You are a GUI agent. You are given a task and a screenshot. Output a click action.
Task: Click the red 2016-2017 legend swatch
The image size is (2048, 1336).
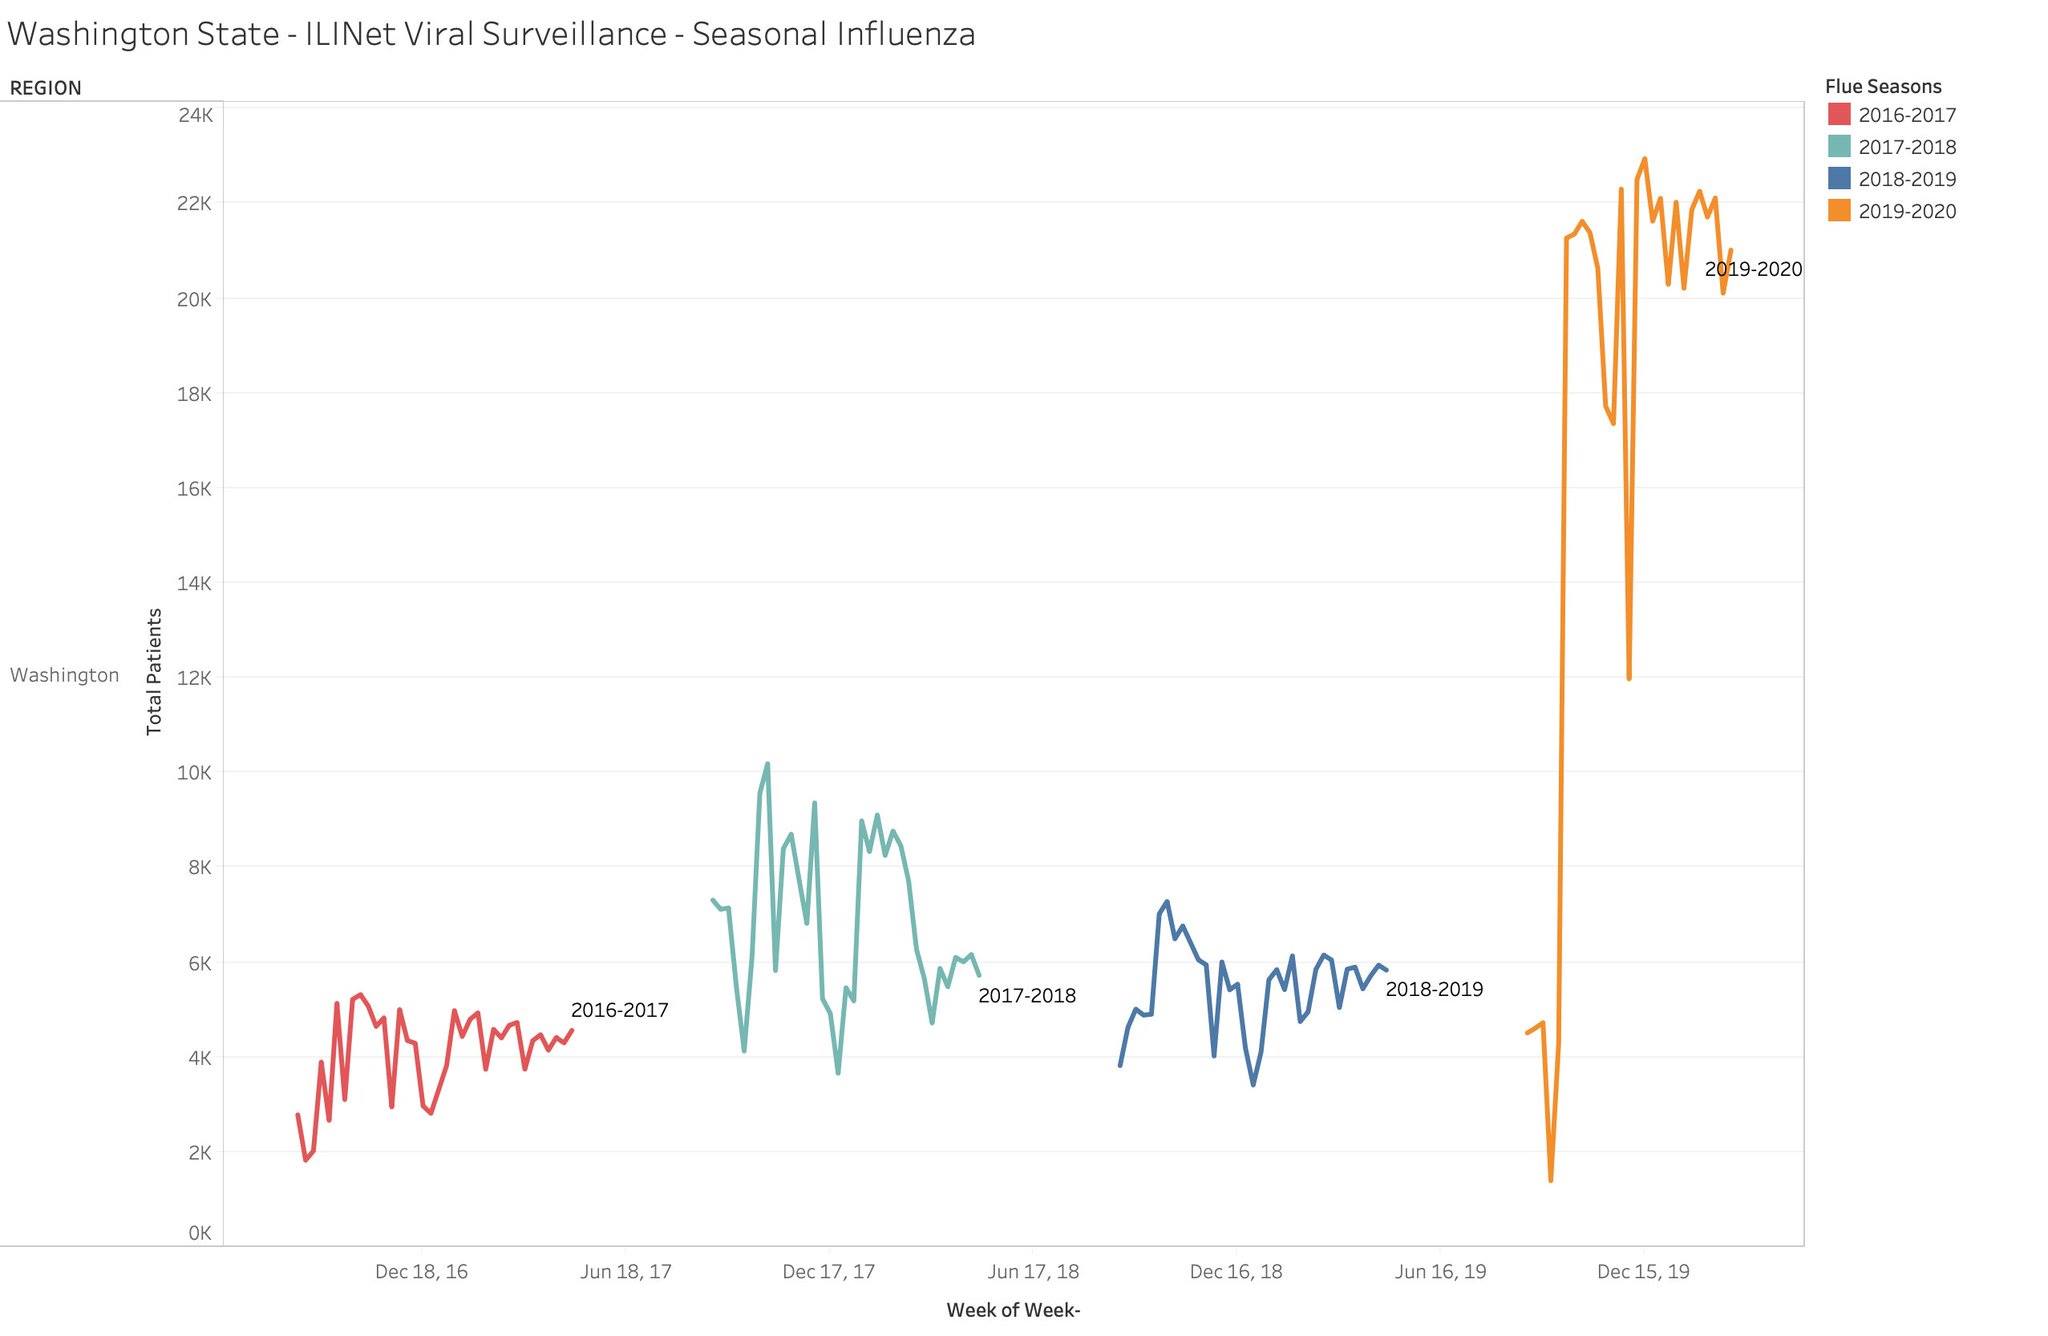[x=1839, y=114]
